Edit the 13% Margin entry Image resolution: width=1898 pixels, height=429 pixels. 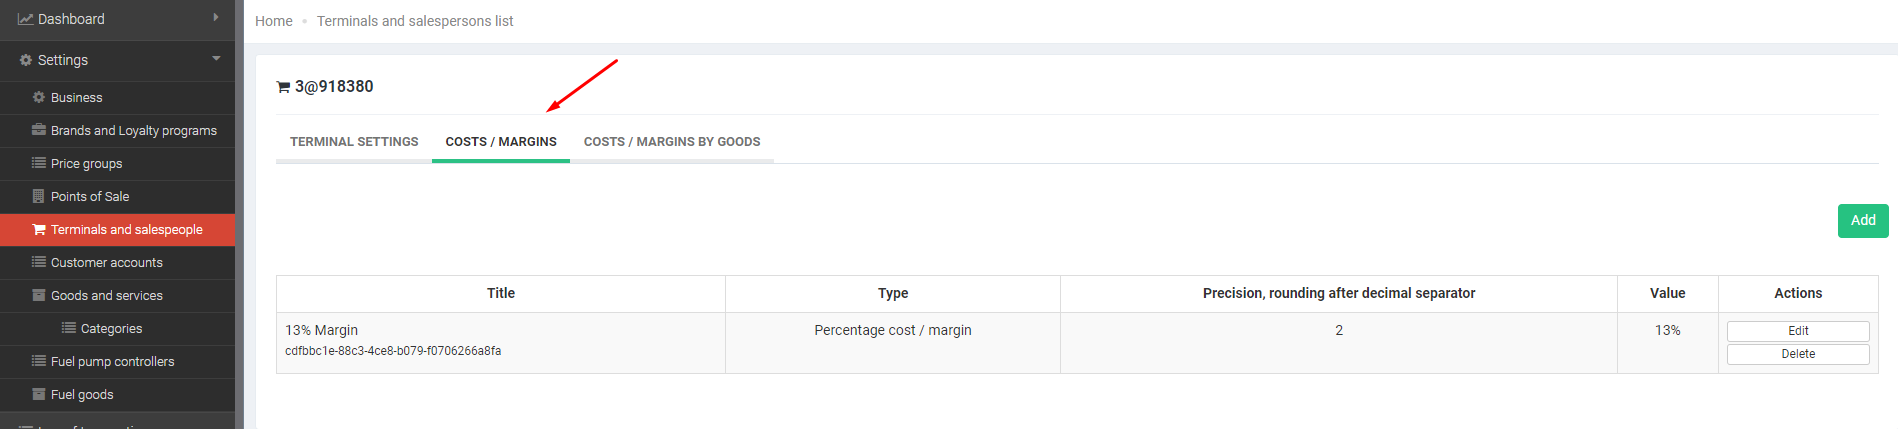point(1797,331)
